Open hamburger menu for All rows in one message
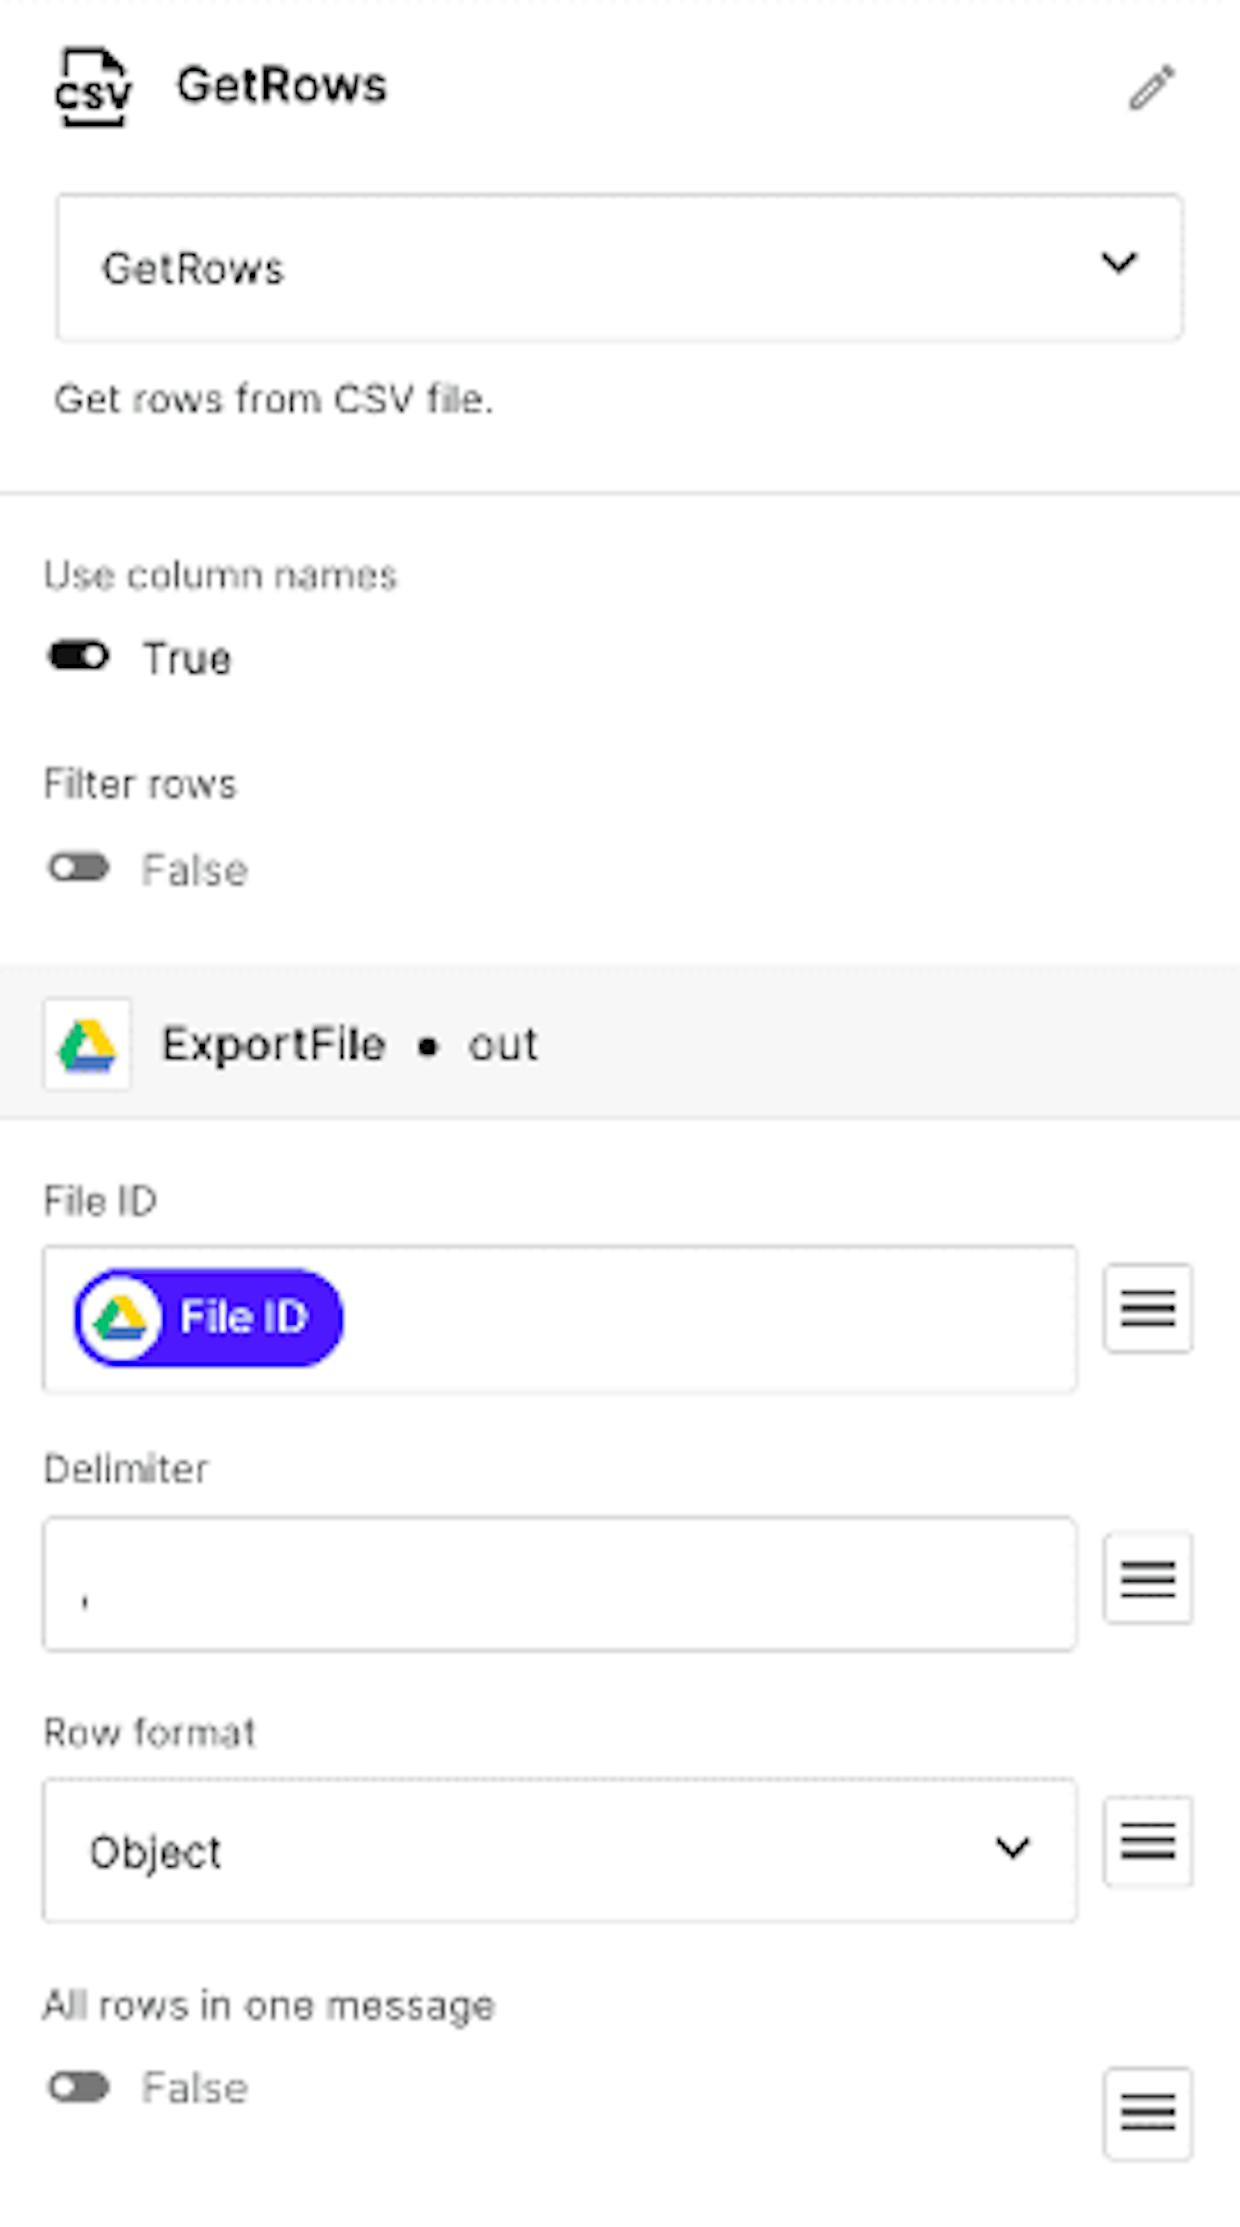 point(1148,2113)
